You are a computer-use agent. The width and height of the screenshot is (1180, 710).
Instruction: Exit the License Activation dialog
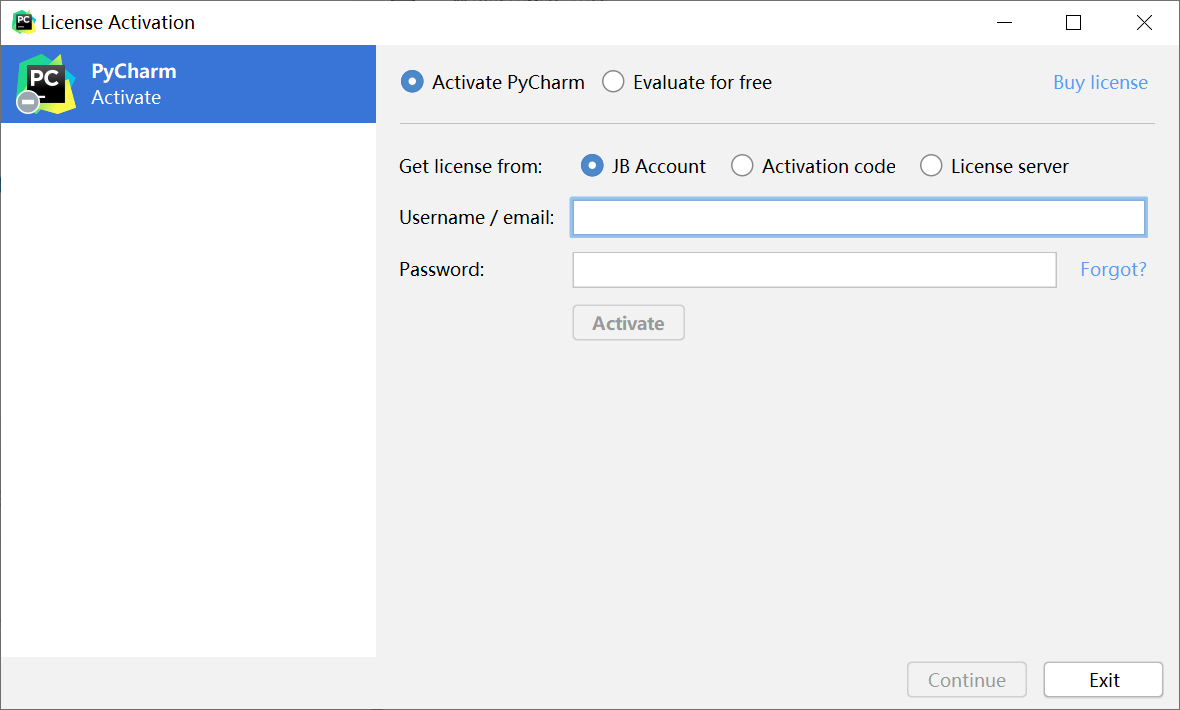[1103, 680]
